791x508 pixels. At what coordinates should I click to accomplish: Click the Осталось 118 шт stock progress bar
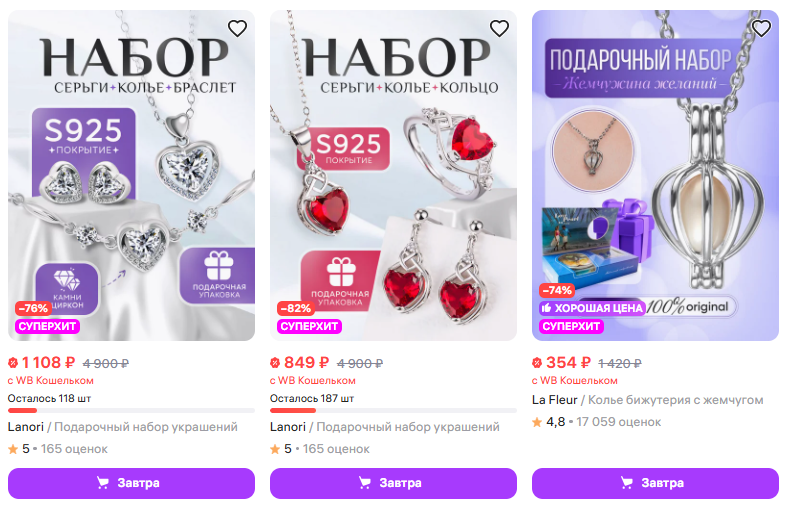(131, 411)
